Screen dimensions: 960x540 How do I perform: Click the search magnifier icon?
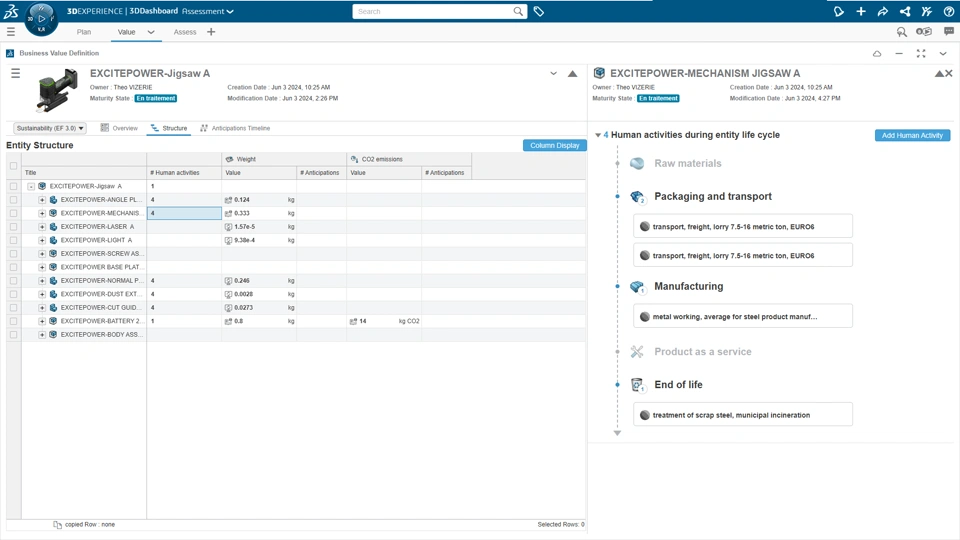[x=518, y=11]
